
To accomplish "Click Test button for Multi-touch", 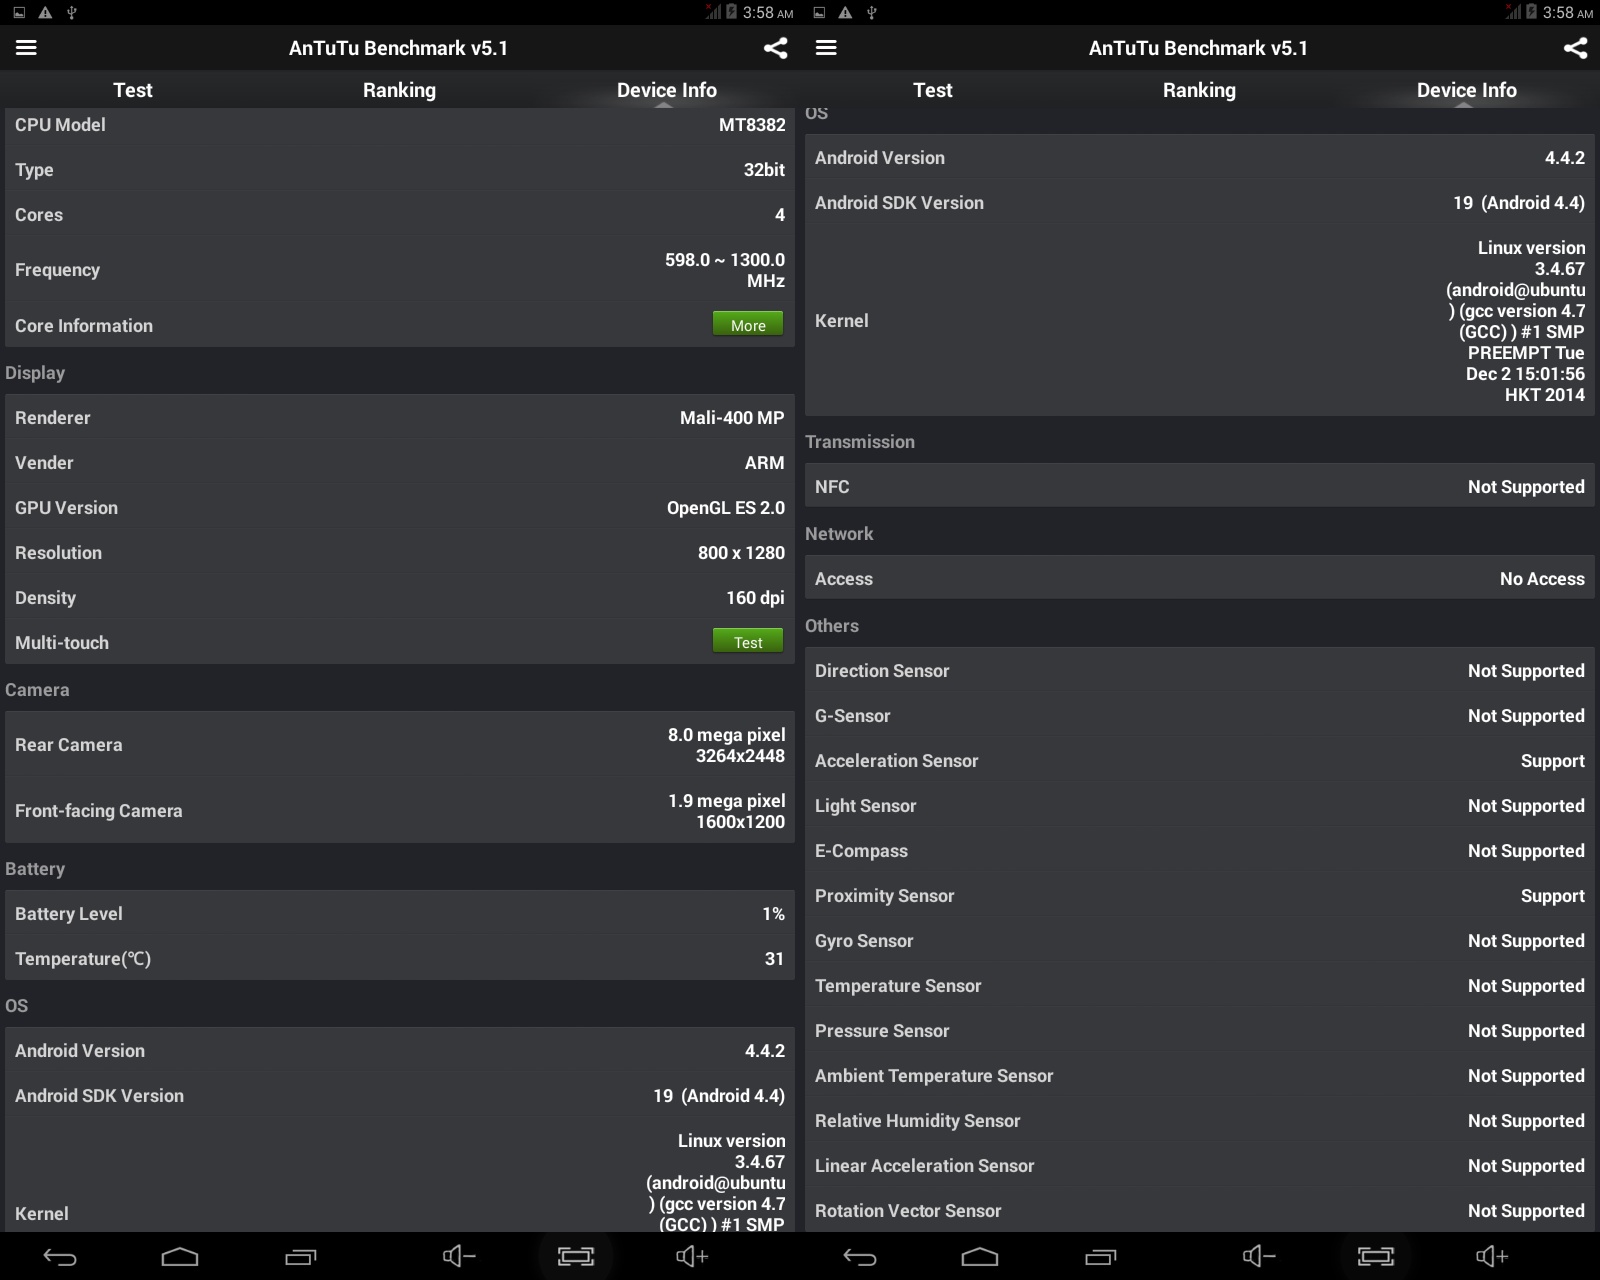I will click(x=748, y=641).
